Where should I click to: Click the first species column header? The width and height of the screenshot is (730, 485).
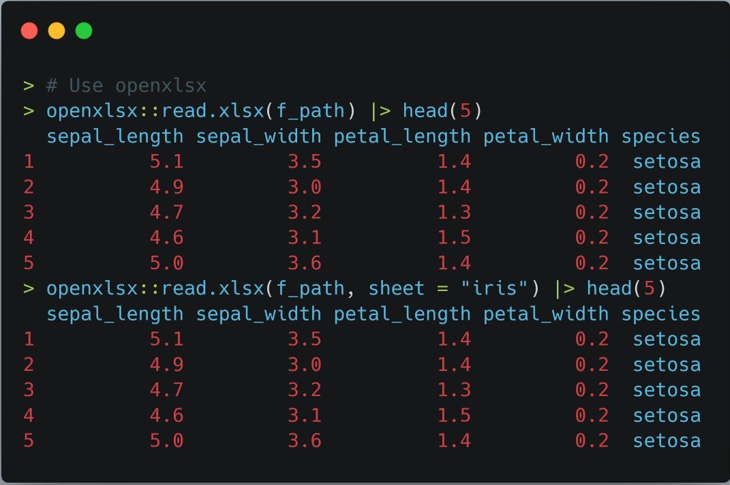tap(661, 137)
